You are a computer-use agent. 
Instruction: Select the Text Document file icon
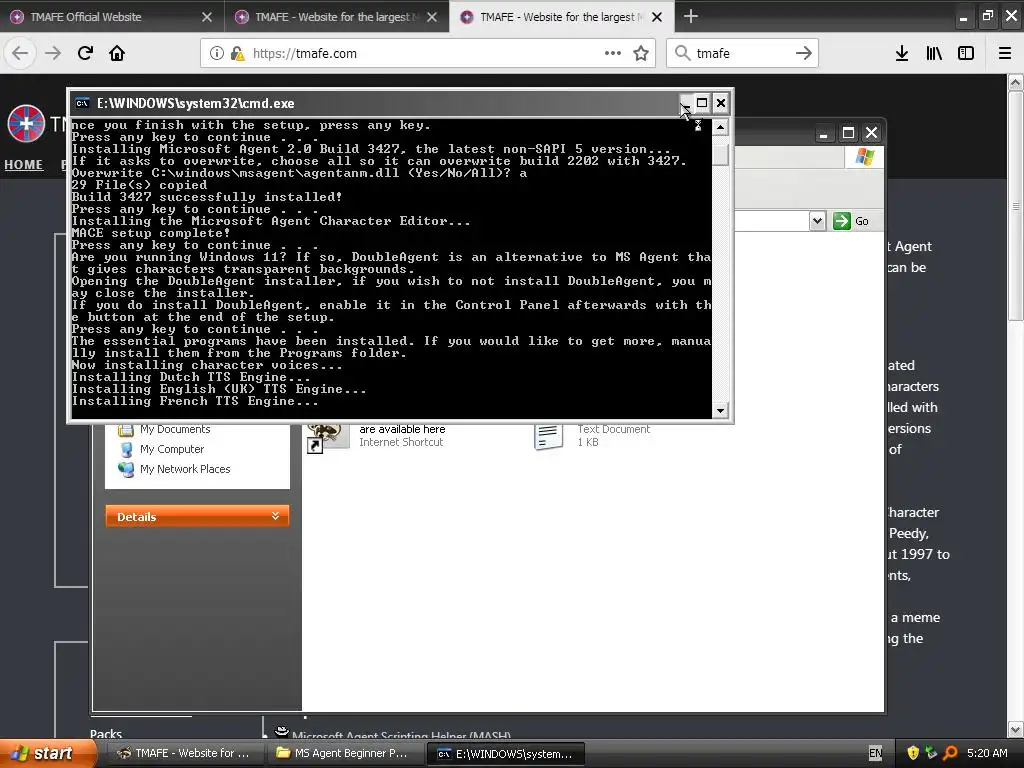point(549,436)
